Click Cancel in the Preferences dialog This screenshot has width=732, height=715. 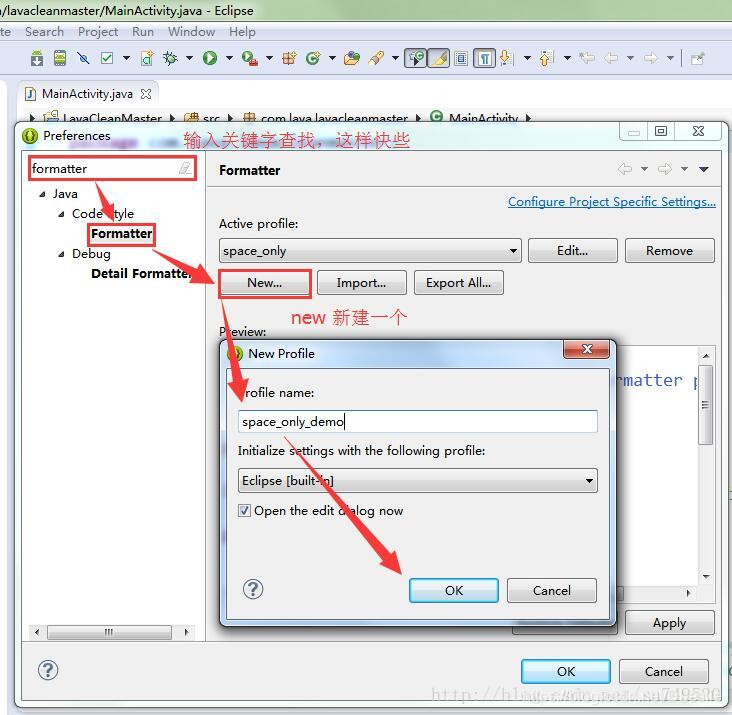point(664,671)
